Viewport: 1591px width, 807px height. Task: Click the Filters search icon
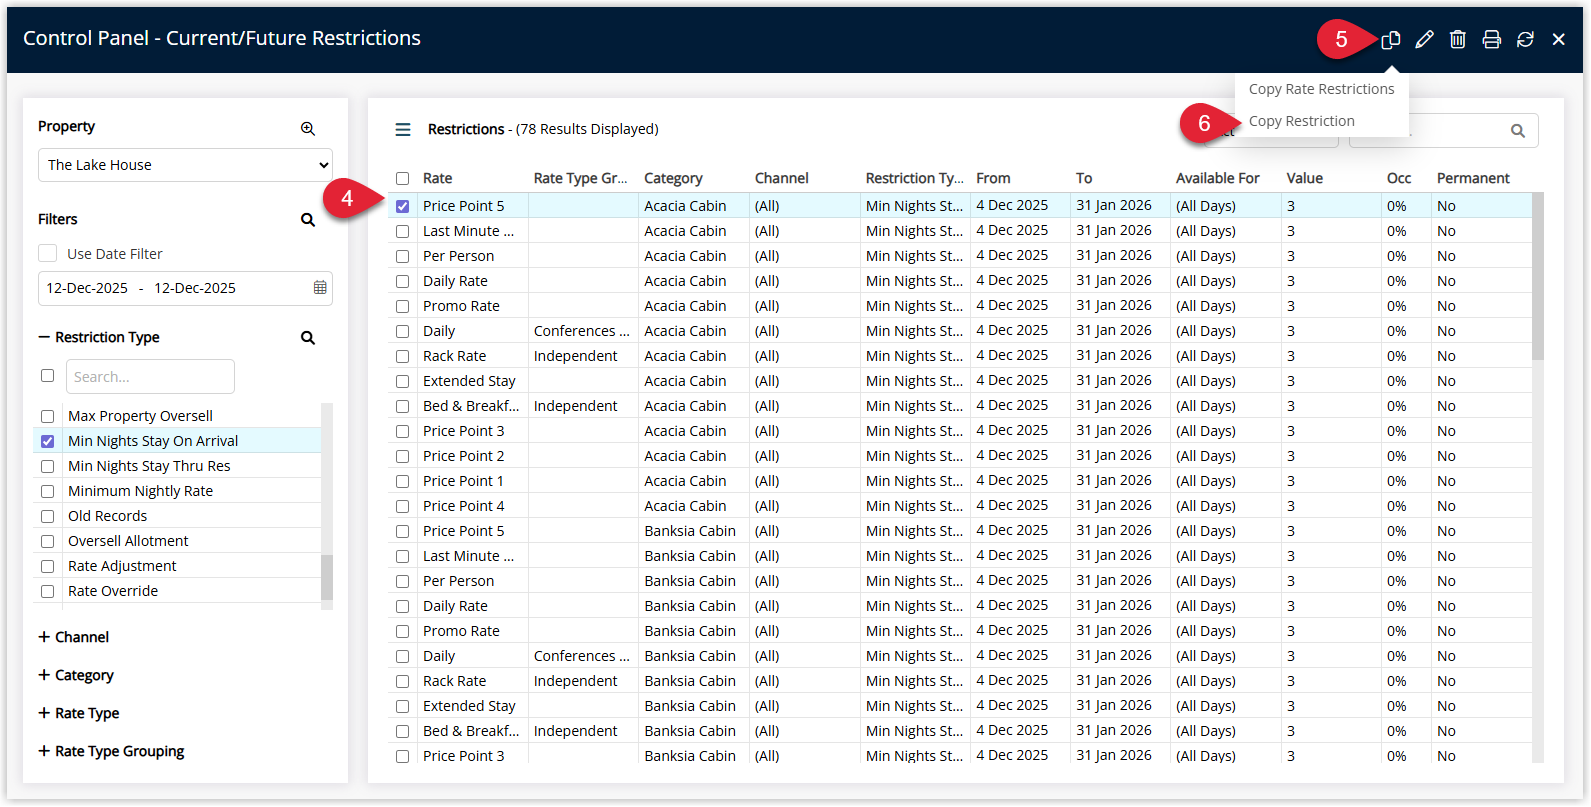pyautogui.click(x=308, y=219)
